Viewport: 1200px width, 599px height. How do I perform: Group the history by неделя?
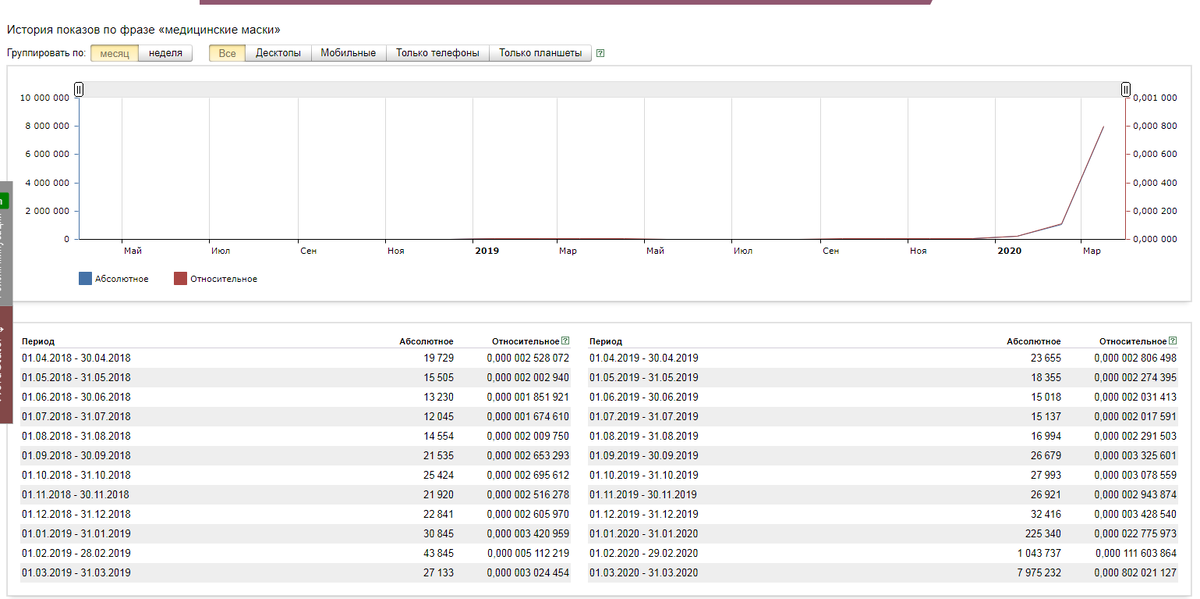point(165,53)
